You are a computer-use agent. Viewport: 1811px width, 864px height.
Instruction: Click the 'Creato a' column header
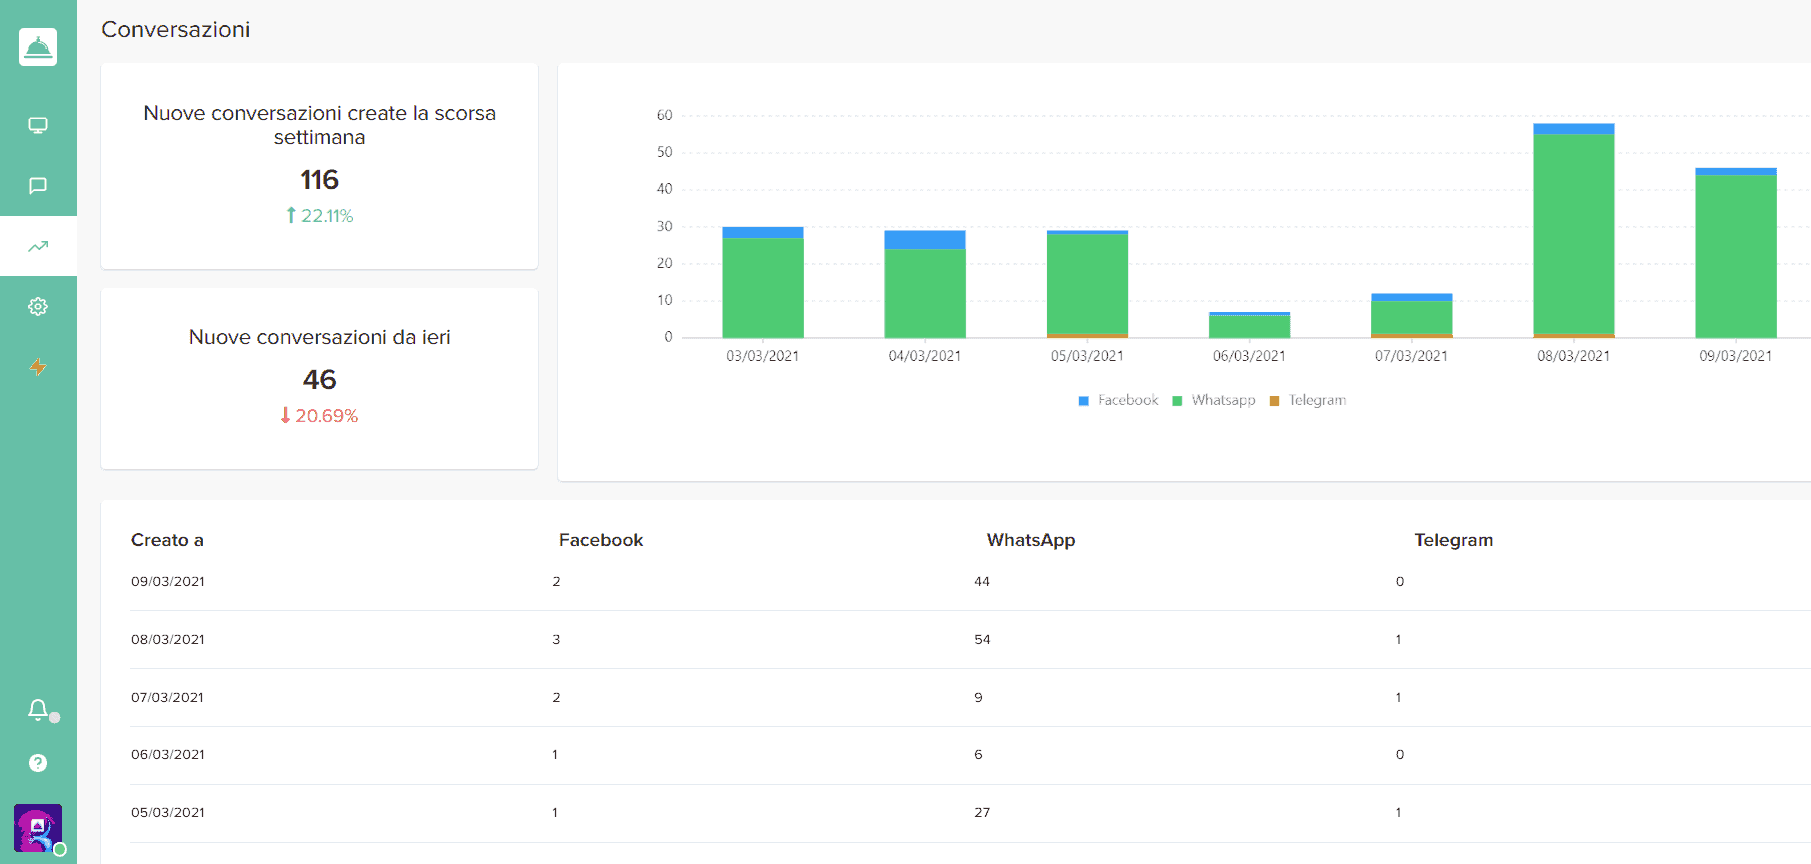click(x=167, y=540)
